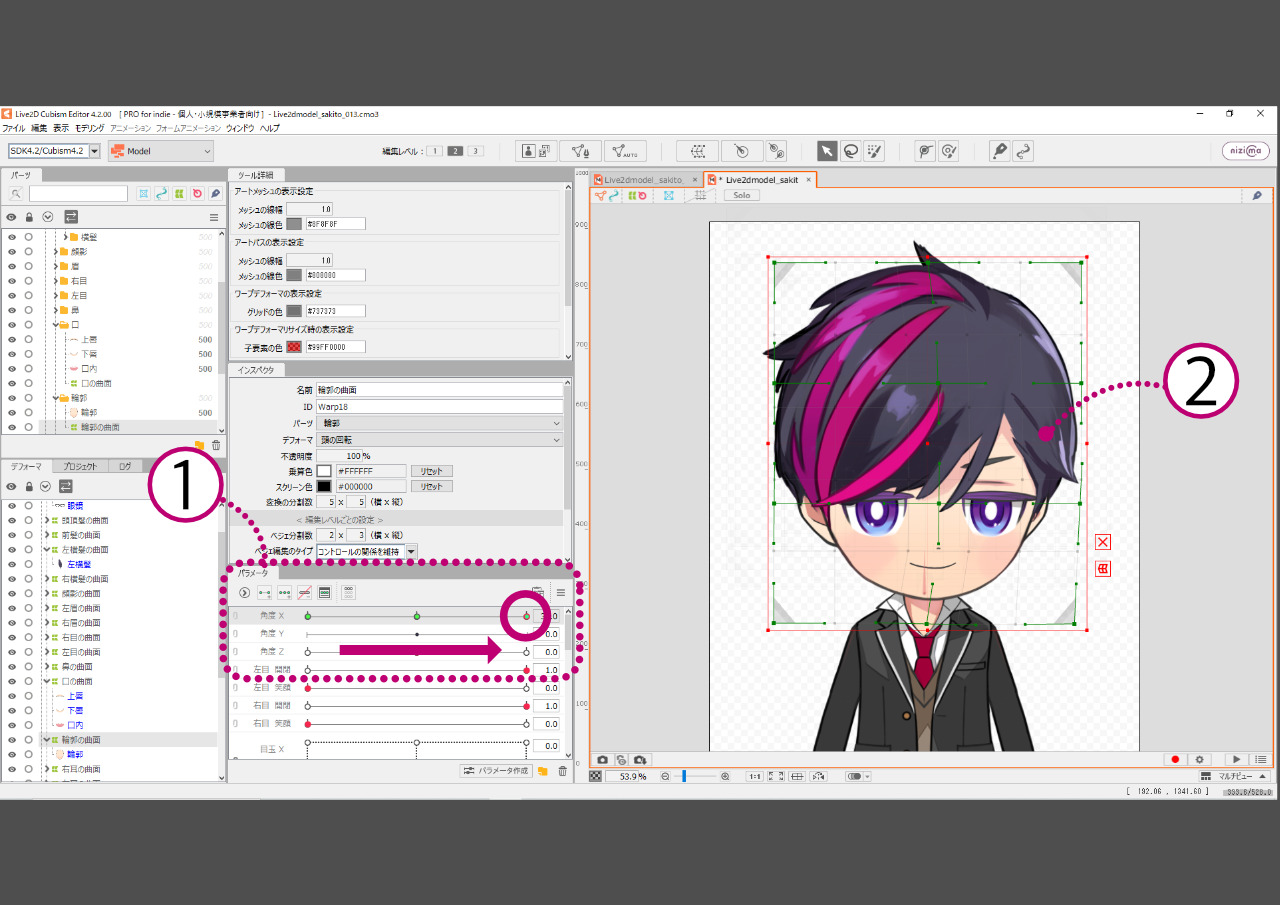Click the delete keys icon in Parameter panel

point(305,592)
